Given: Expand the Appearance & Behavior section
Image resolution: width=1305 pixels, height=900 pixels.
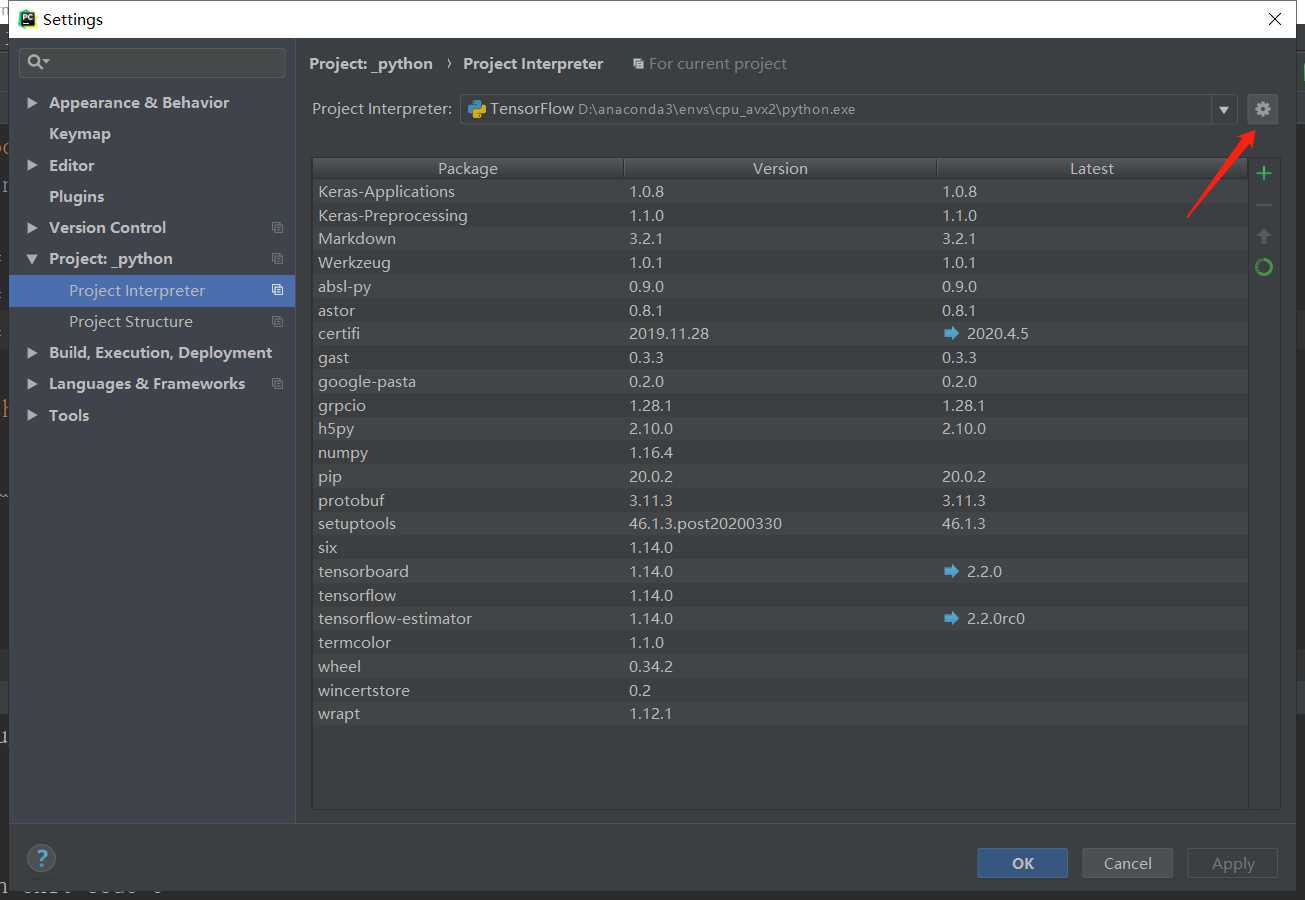Looking at the screenshot, I should (33, 103).
